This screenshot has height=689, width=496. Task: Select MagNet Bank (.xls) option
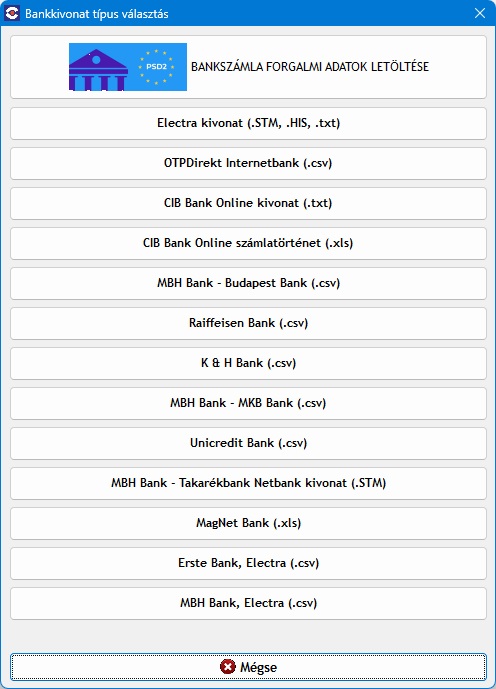(248, 523)
